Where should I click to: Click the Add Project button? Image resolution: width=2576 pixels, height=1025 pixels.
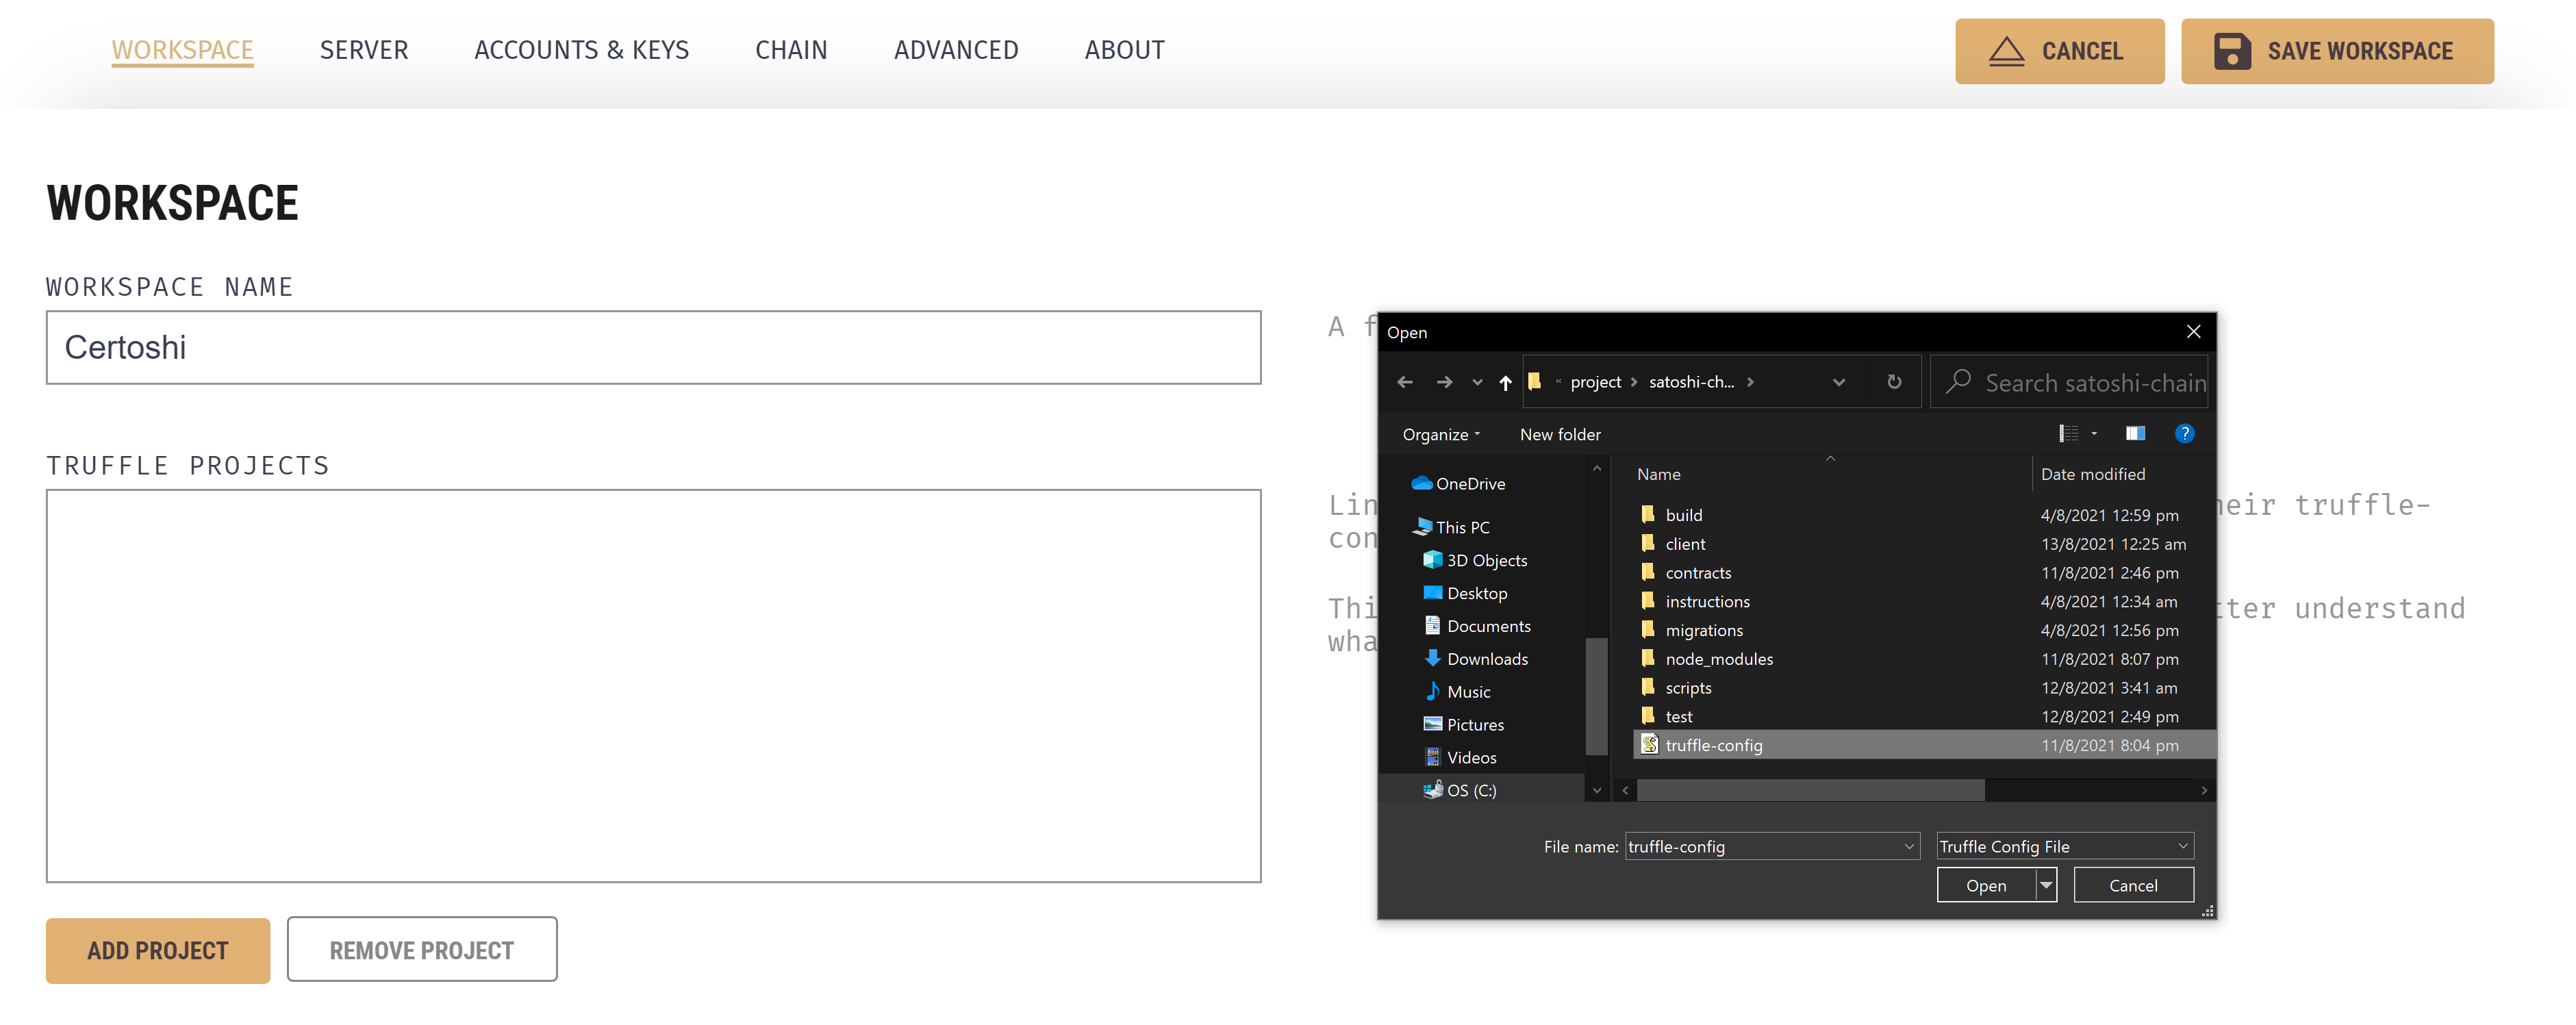(x=158, y=950)
